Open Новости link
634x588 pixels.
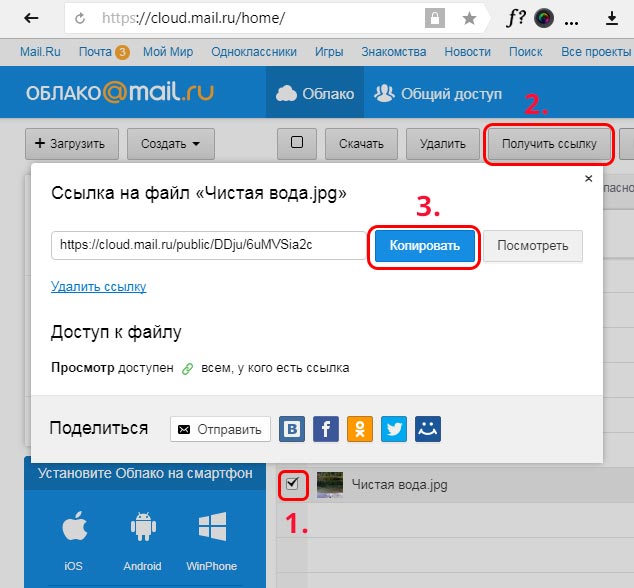click(x=467, y=52)
